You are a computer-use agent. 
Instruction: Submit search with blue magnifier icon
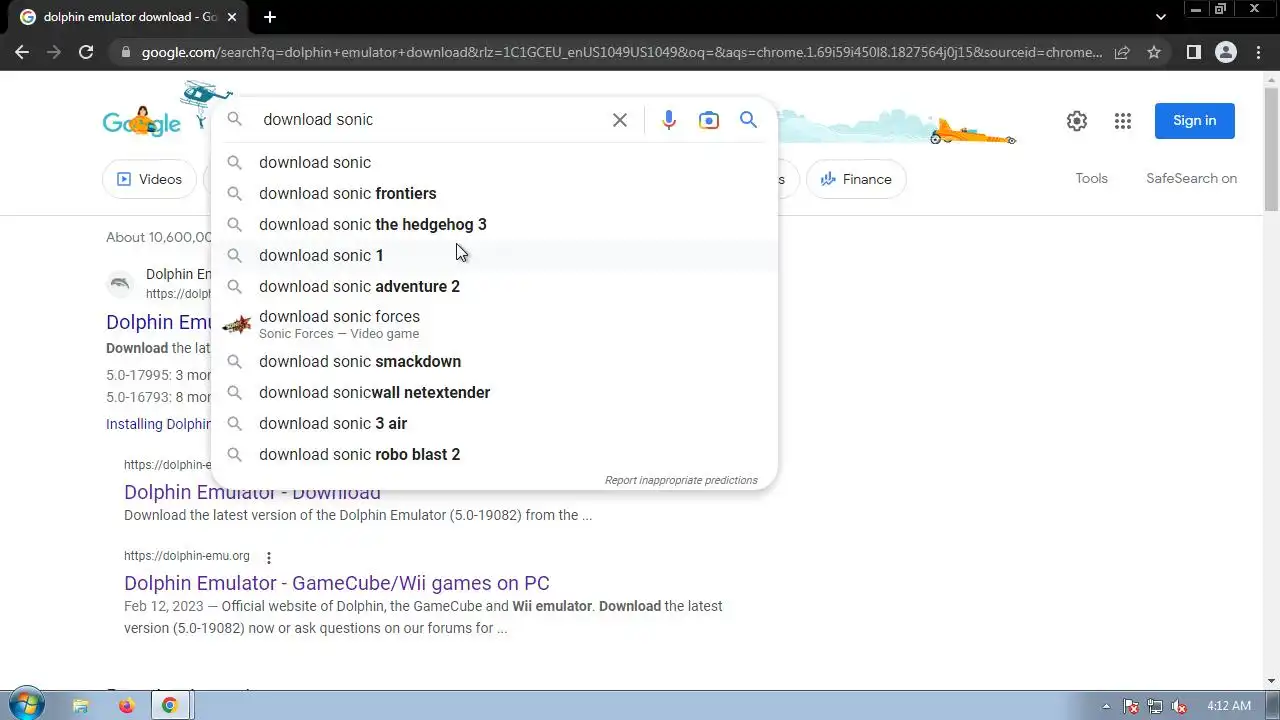[x=748, y=120]
